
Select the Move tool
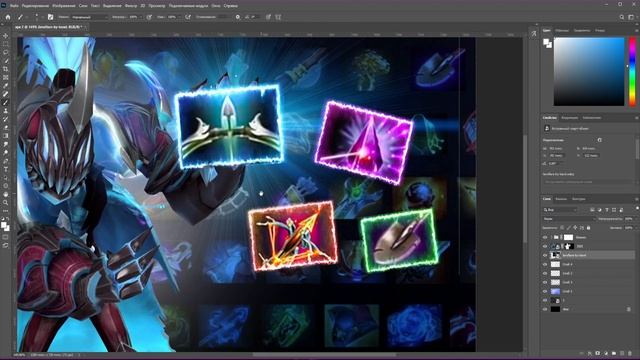click(x=6, y=36)
